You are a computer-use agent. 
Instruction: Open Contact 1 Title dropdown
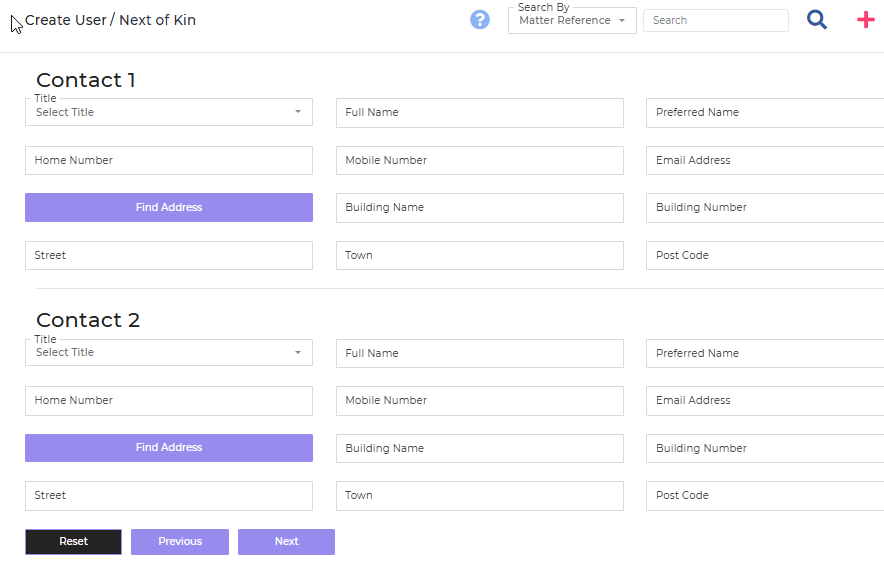[x=169, y=112]
